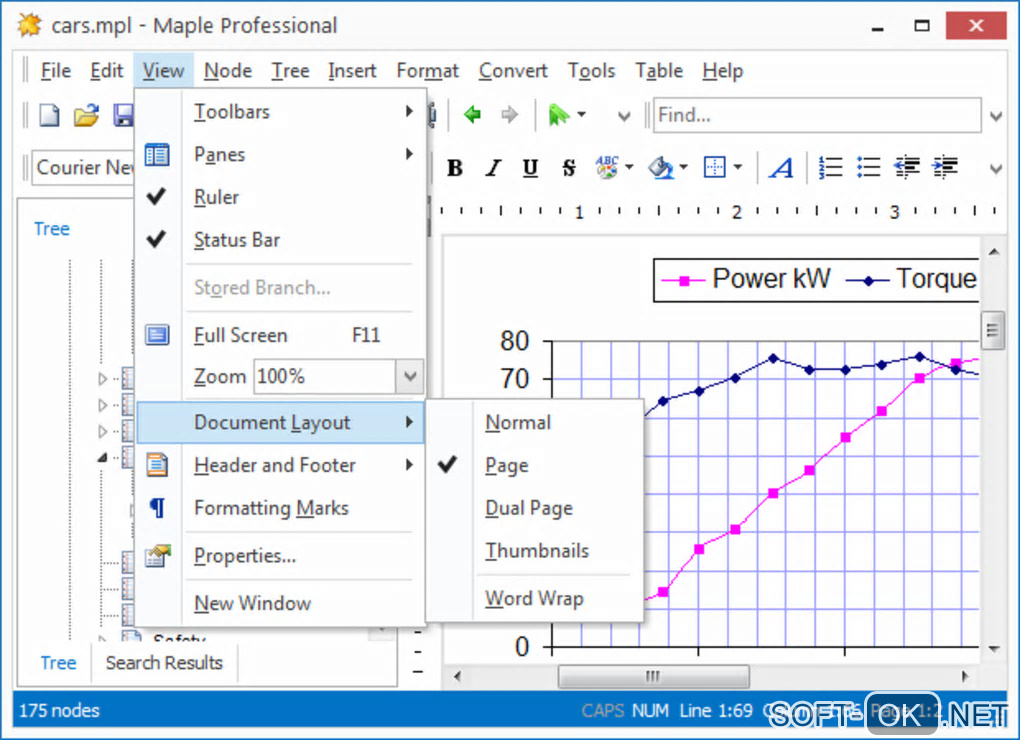This screenshot has width=1020, height=740.
Task: Toggle Italic formatting
Action: (493, 168)
